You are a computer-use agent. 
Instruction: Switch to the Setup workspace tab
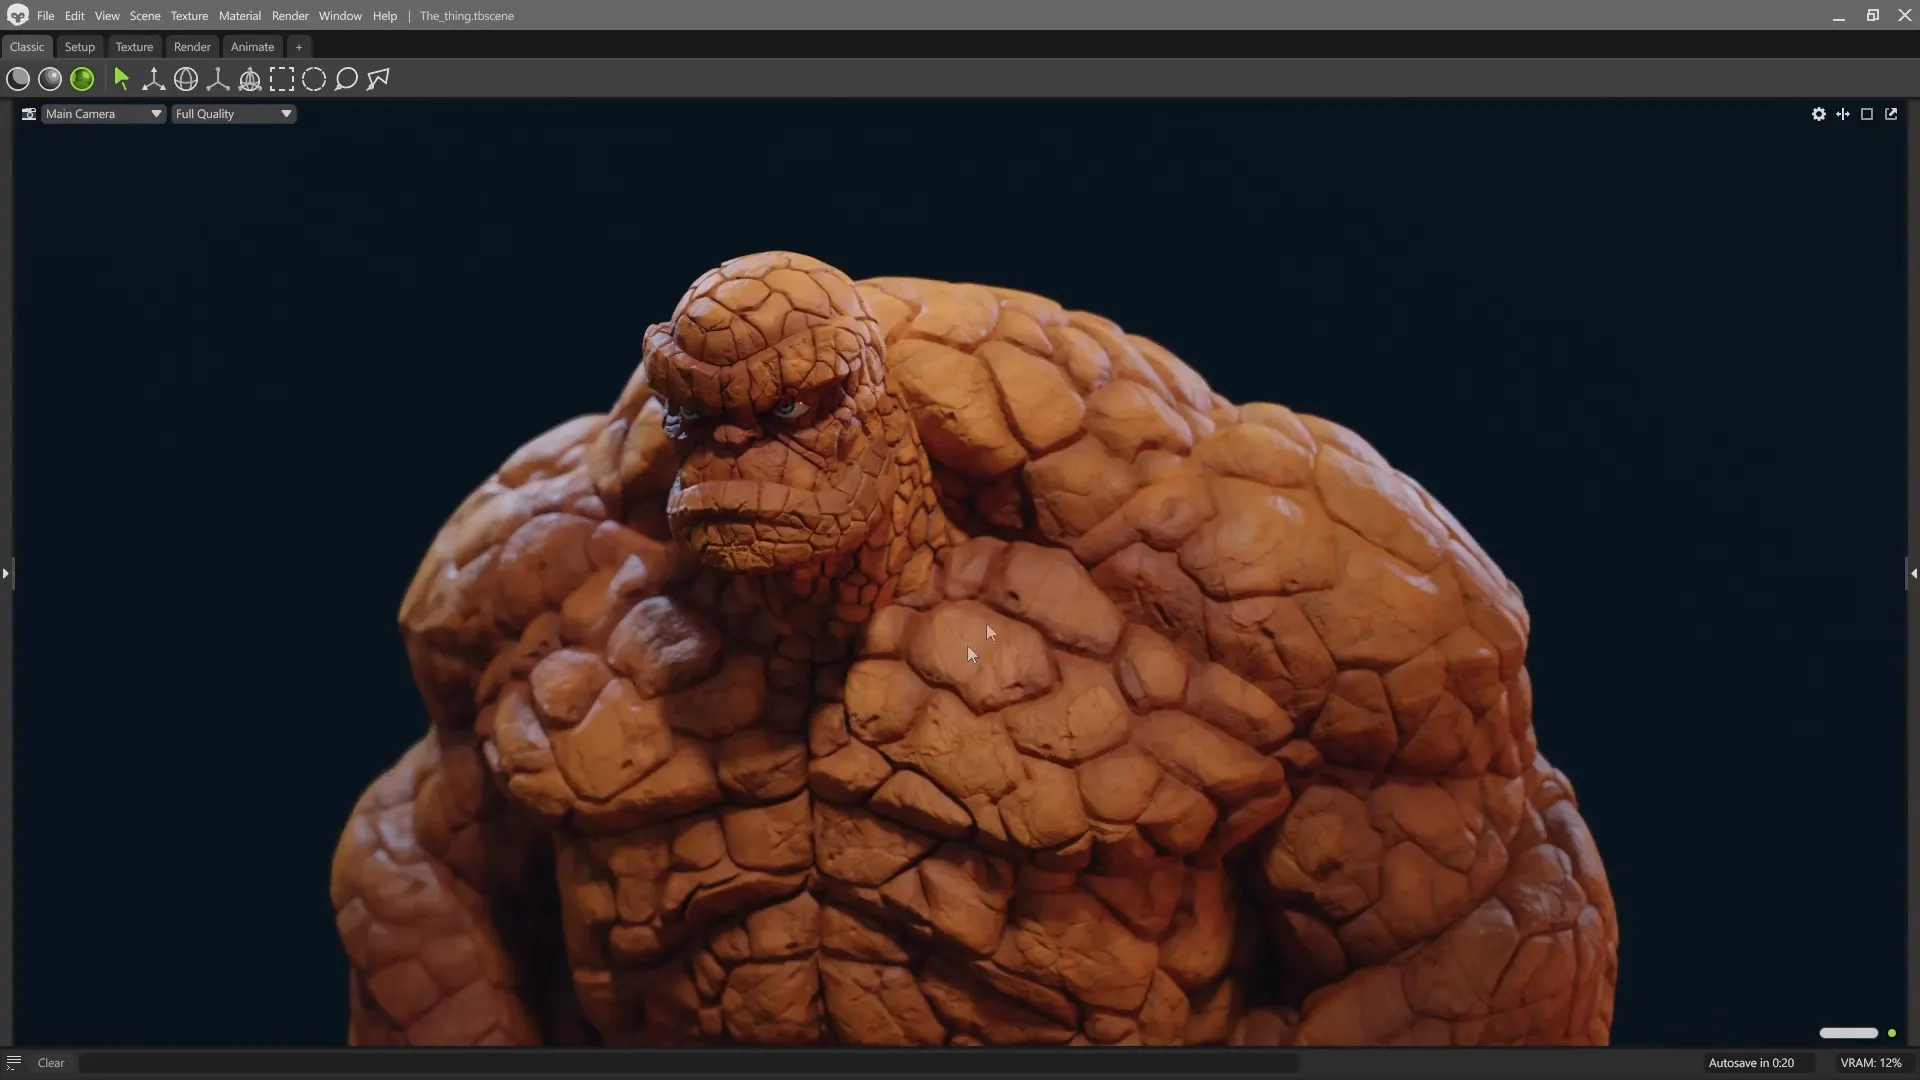coord(80,47)
